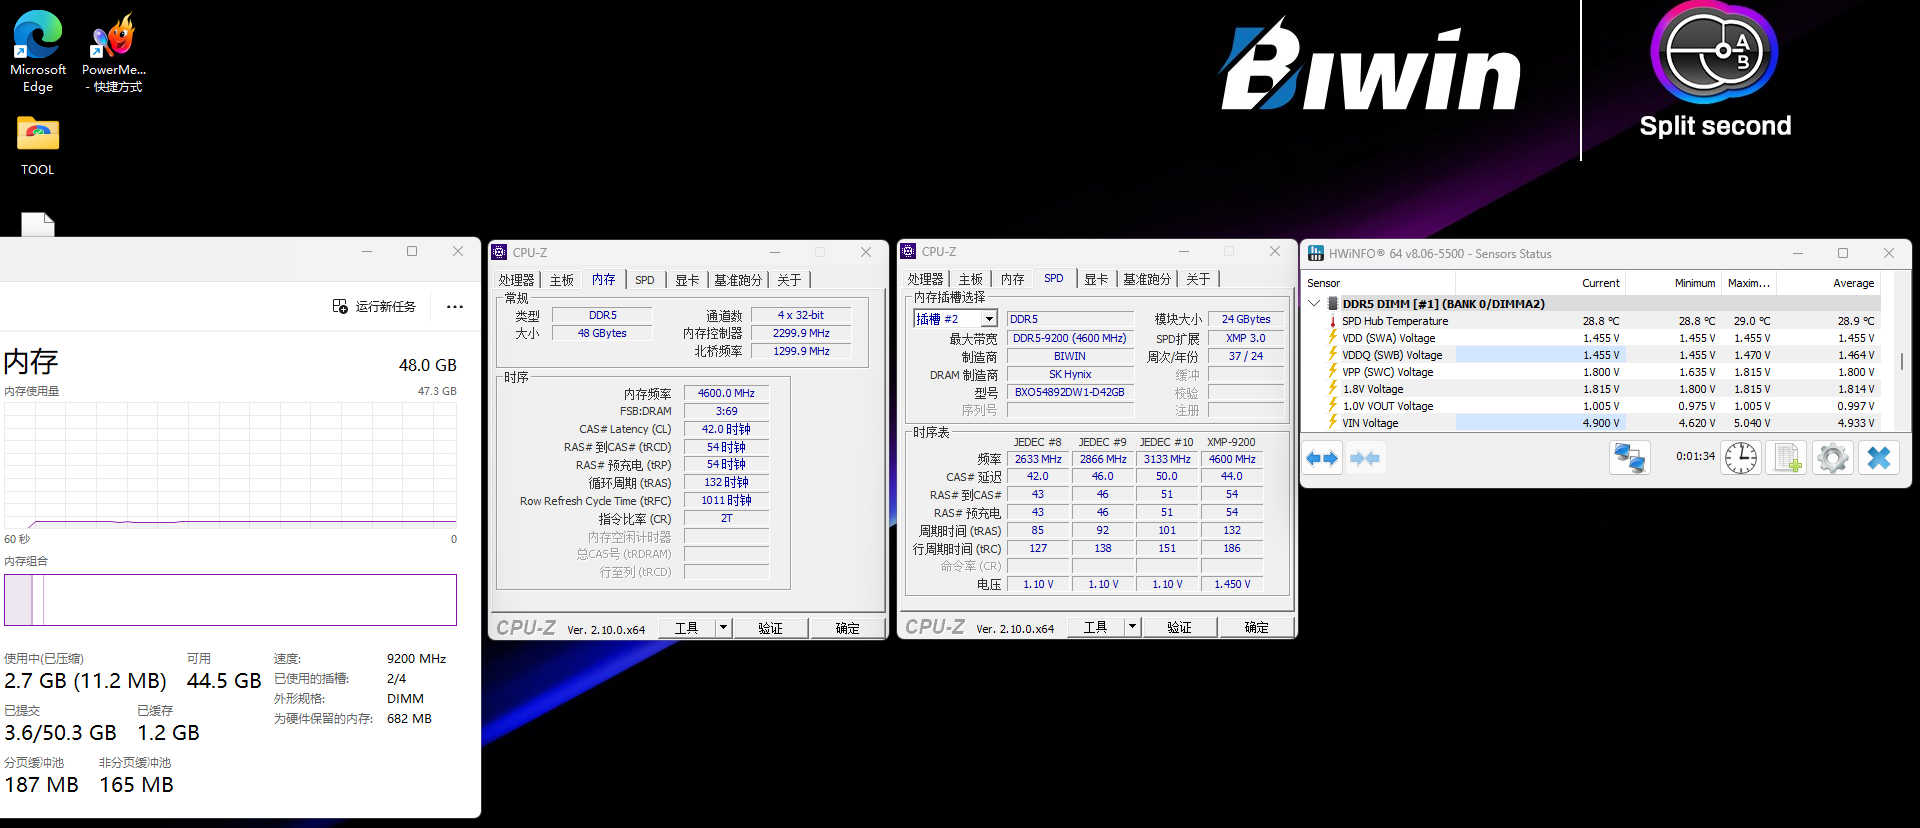1920x828 pixels.
Task: Close sensors with the blue X icon
Action: tap(1879, 458)
